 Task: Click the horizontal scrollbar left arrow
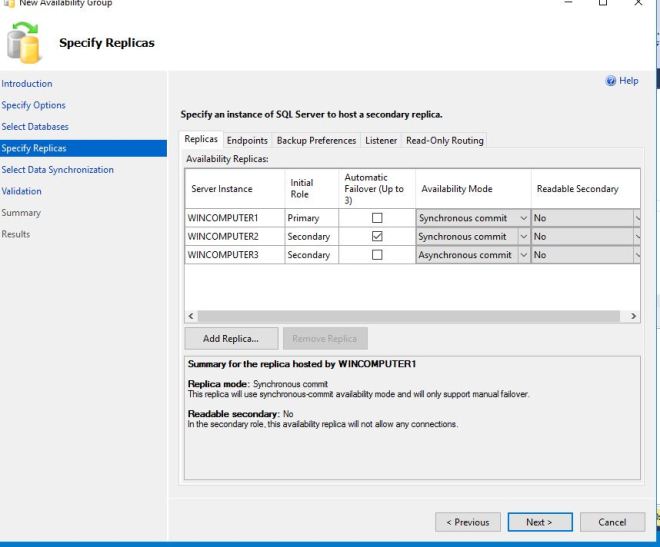[x=191, y=316]
